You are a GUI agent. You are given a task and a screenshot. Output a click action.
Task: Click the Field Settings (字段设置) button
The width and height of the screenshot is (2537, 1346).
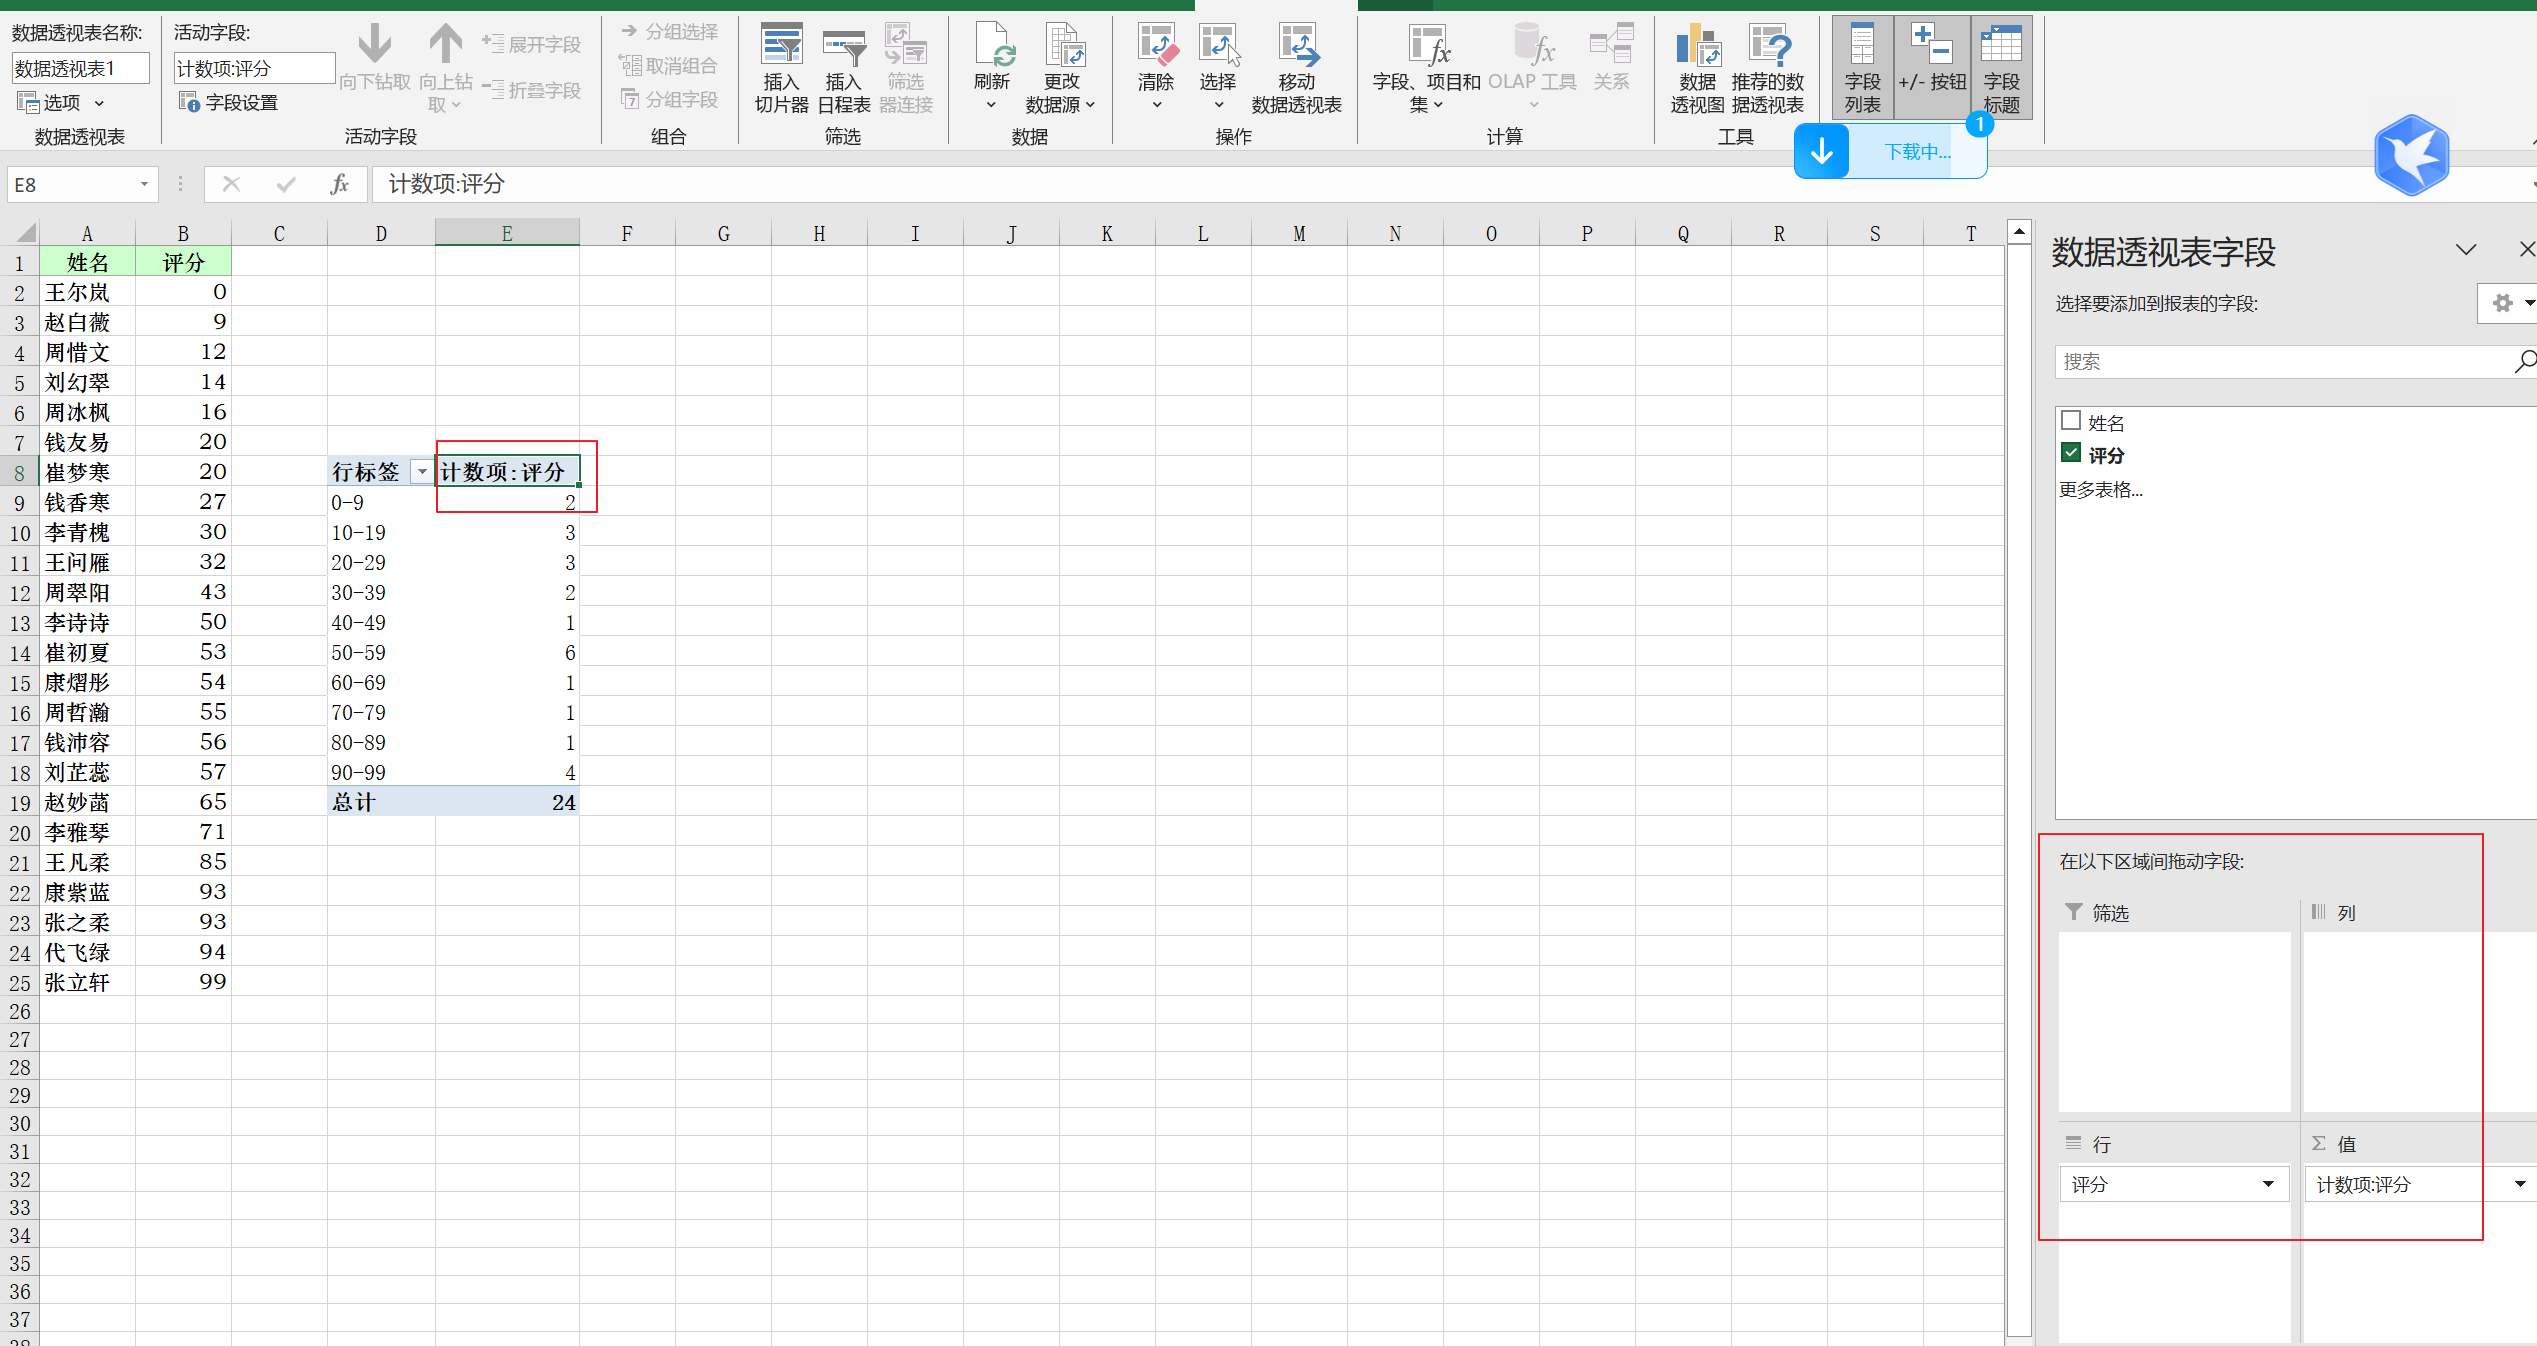229,103
